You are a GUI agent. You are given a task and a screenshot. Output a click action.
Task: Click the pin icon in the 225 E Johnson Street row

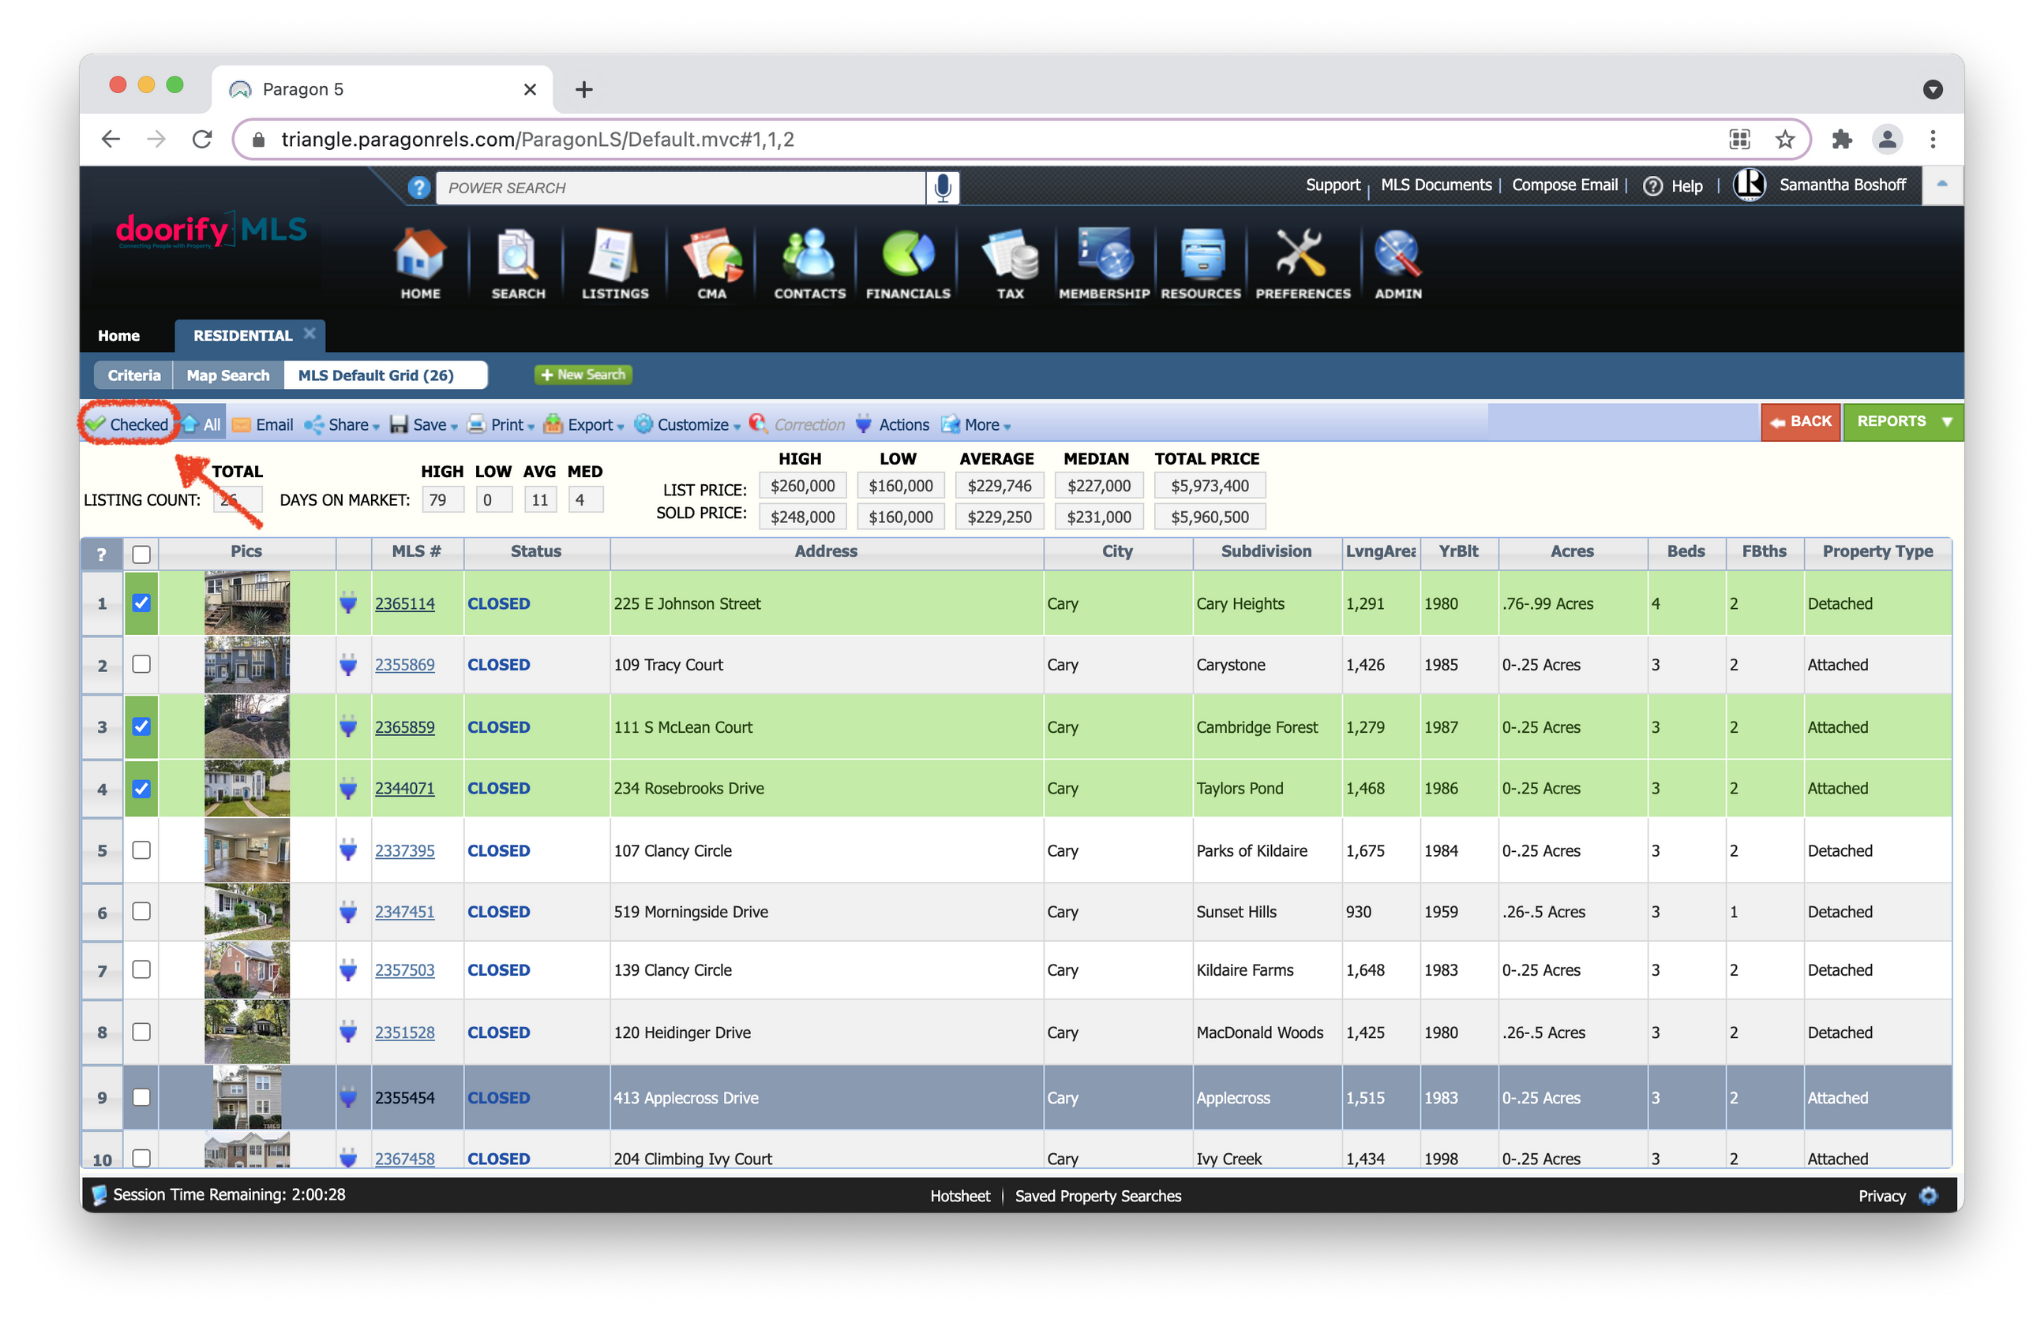point(348,603)
